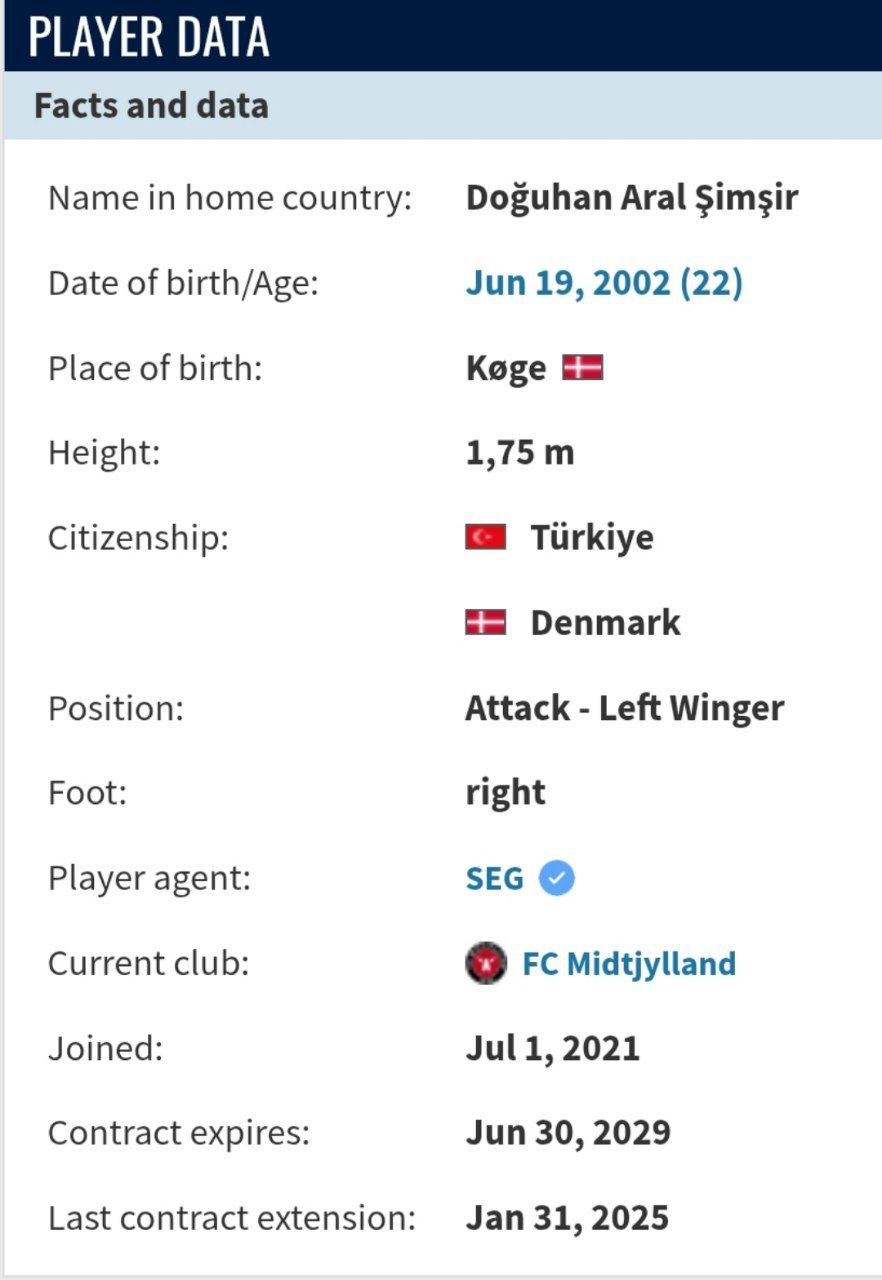Click the FC Midtjylland club crest
The width and height of the screenshot is (882, 1280).
[x=486, y=964]
